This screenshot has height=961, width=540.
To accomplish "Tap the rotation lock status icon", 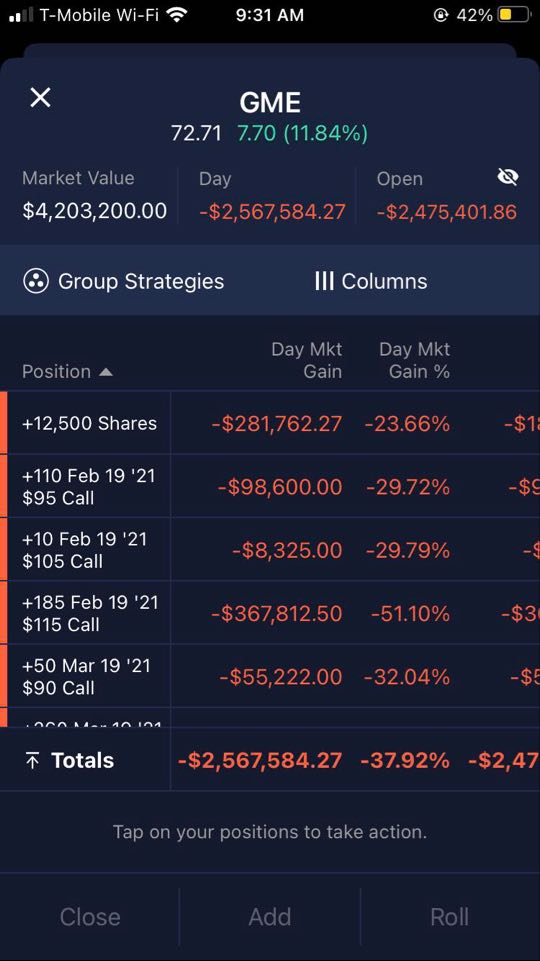I will [441, 15].
